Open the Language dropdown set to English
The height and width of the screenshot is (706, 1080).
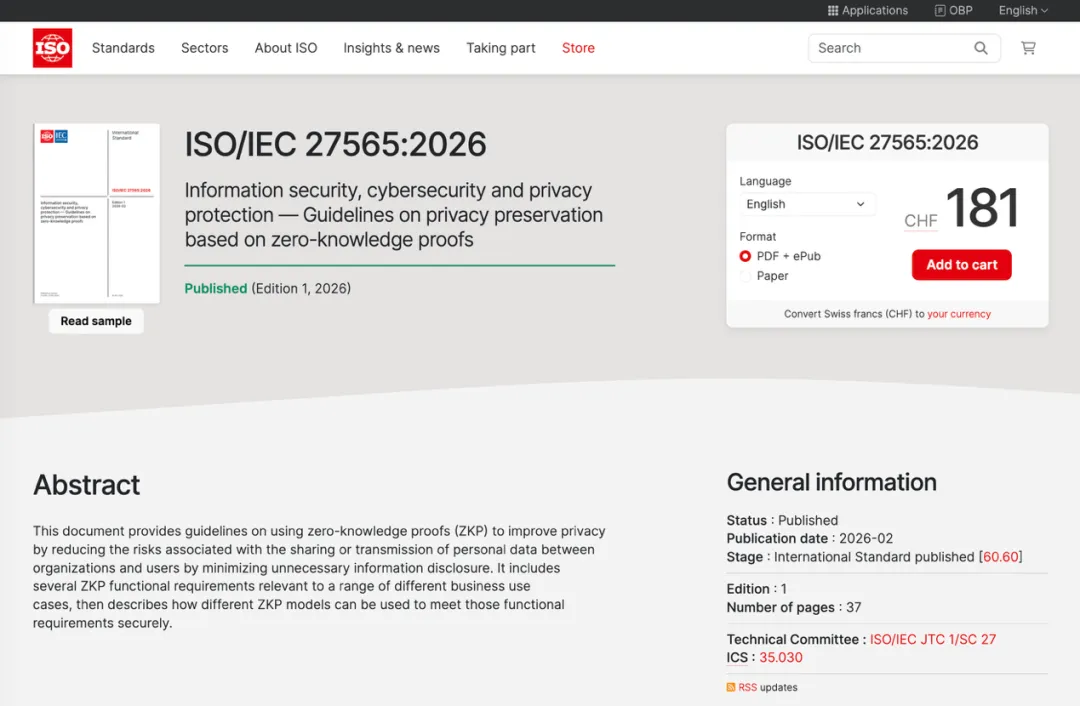806,204
